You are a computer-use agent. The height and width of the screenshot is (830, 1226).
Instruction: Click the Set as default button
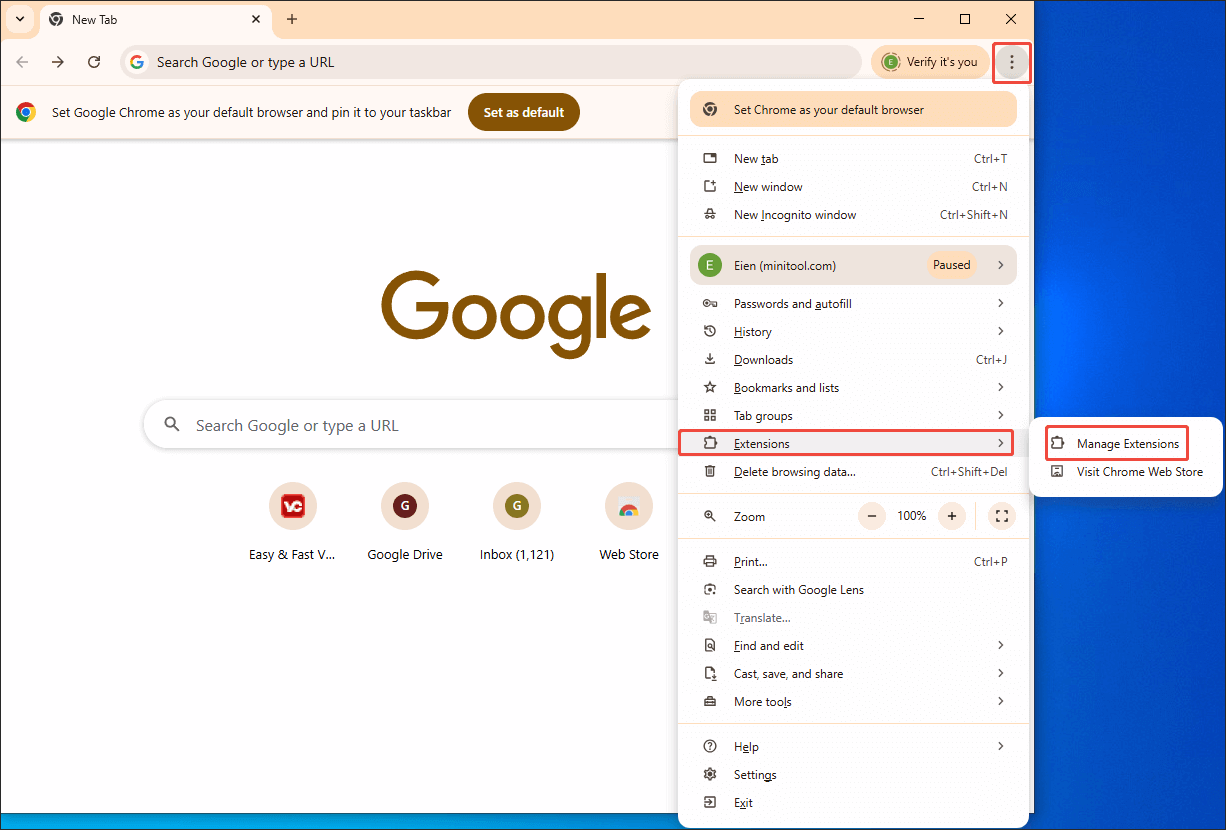[x=523, y=112]
